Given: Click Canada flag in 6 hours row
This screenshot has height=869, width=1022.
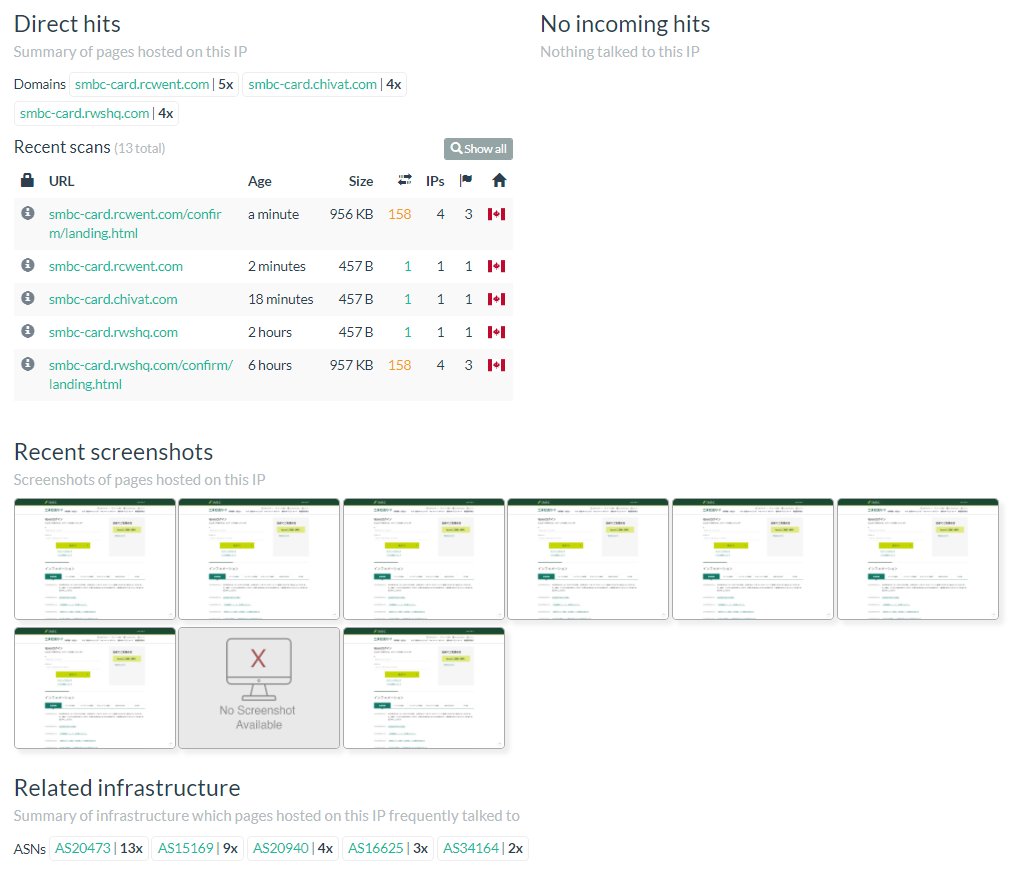Looking at the screenshot, I should (x=496, y=365).
